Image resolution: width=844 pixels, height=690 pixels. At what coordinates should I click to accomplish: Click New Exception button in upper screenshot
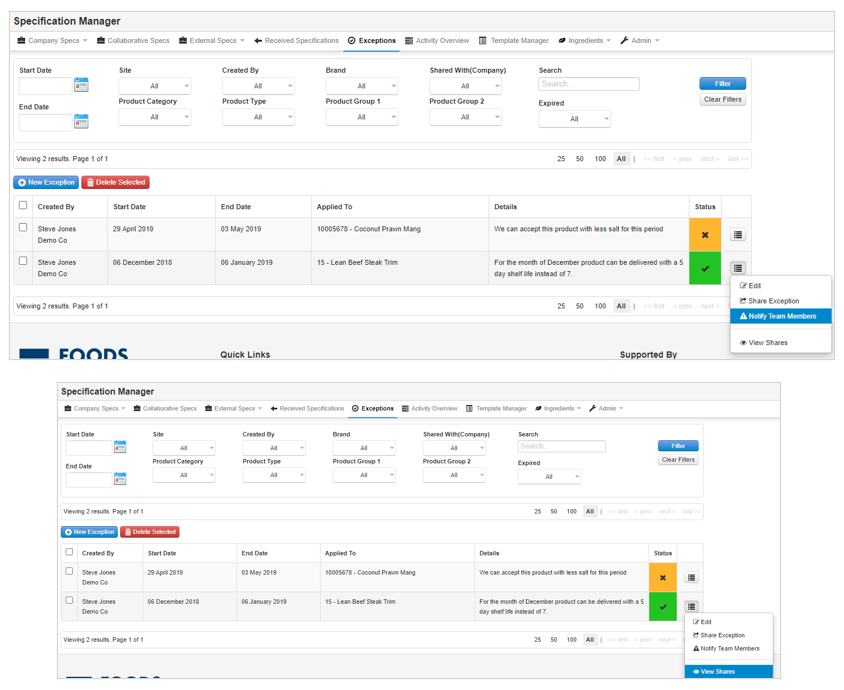point(46,182)
